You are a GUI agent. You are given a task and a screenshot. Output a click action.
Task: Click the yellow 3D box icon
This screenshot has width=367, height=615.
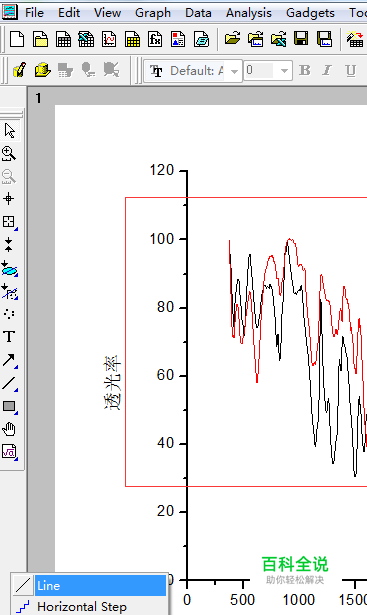click(x=42, y=70)
